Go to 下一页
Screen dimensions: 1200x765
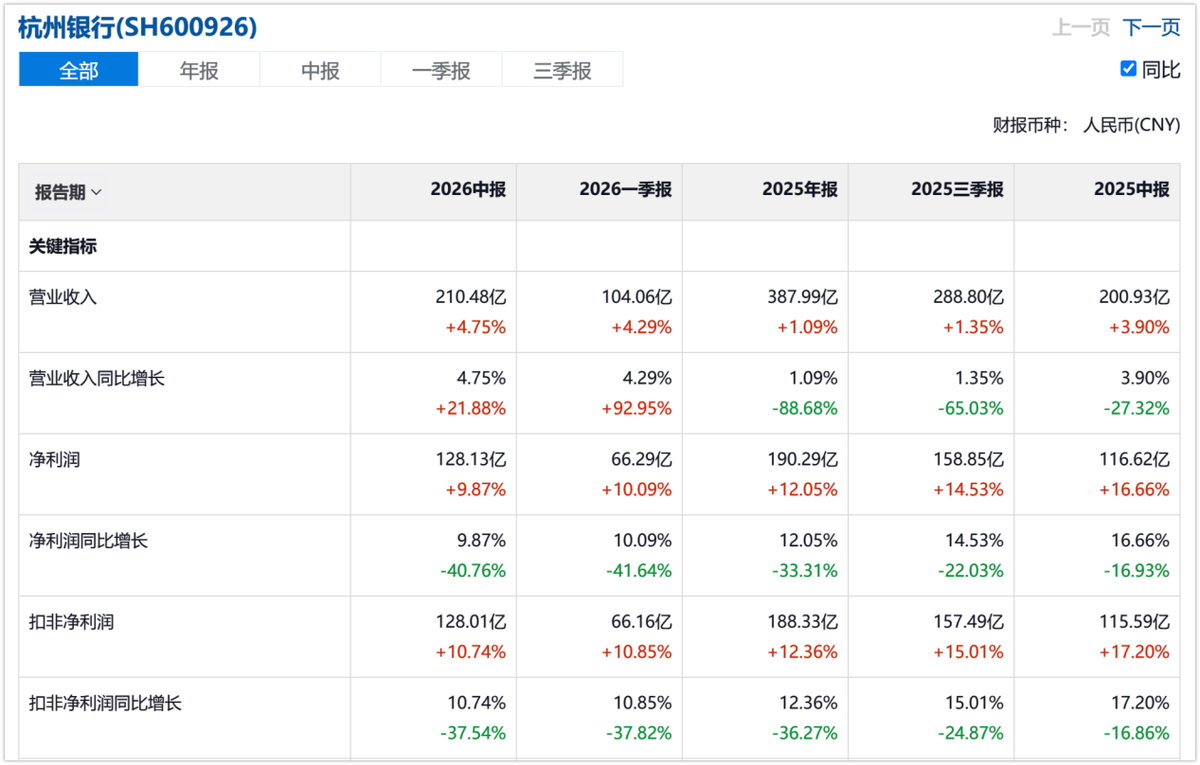click(x=1151, y=27)
